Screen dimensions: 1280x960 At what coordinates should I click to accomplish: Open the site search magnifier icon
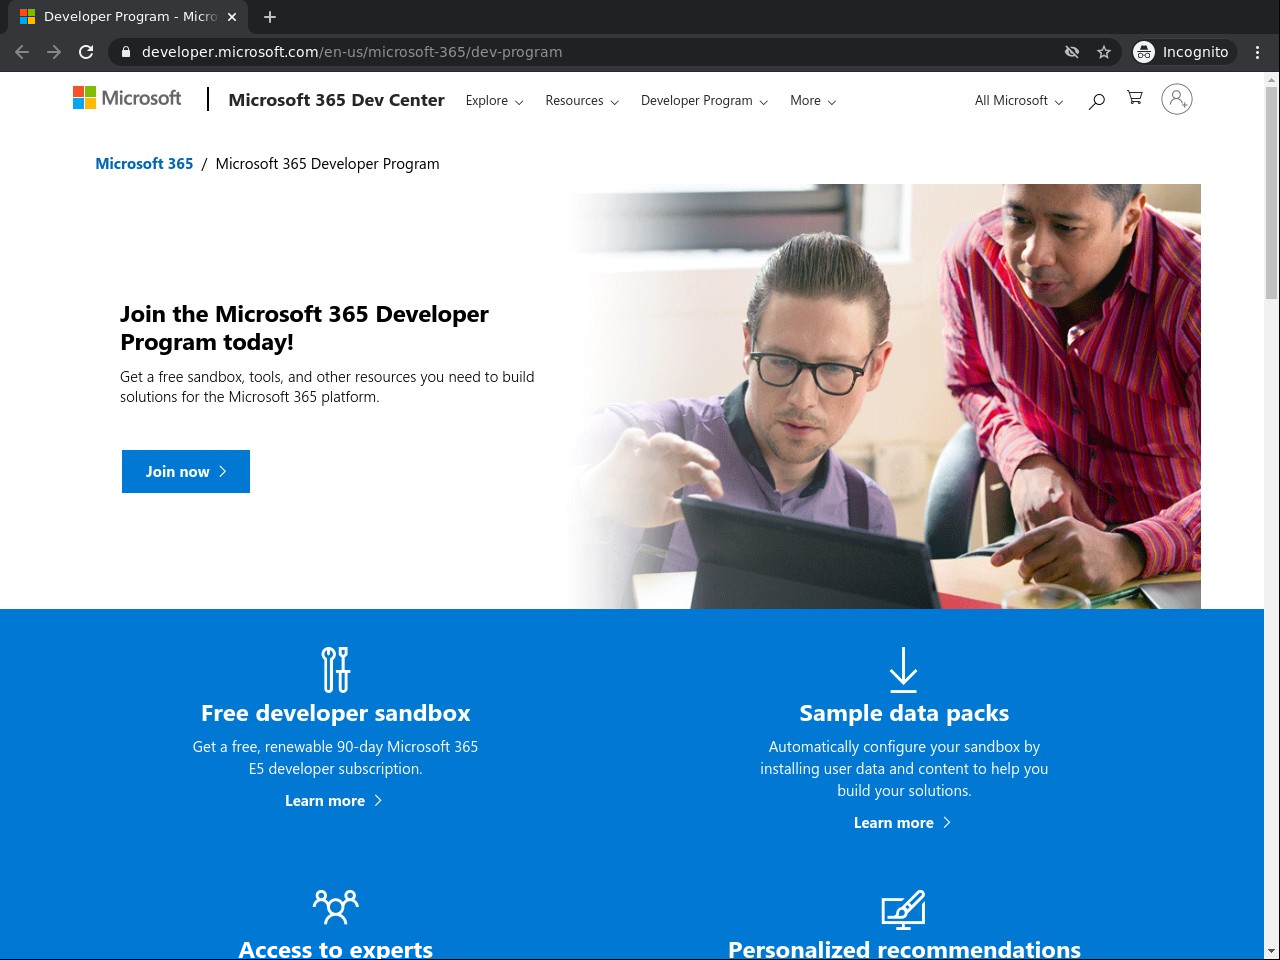click(x=1097, y=100)
